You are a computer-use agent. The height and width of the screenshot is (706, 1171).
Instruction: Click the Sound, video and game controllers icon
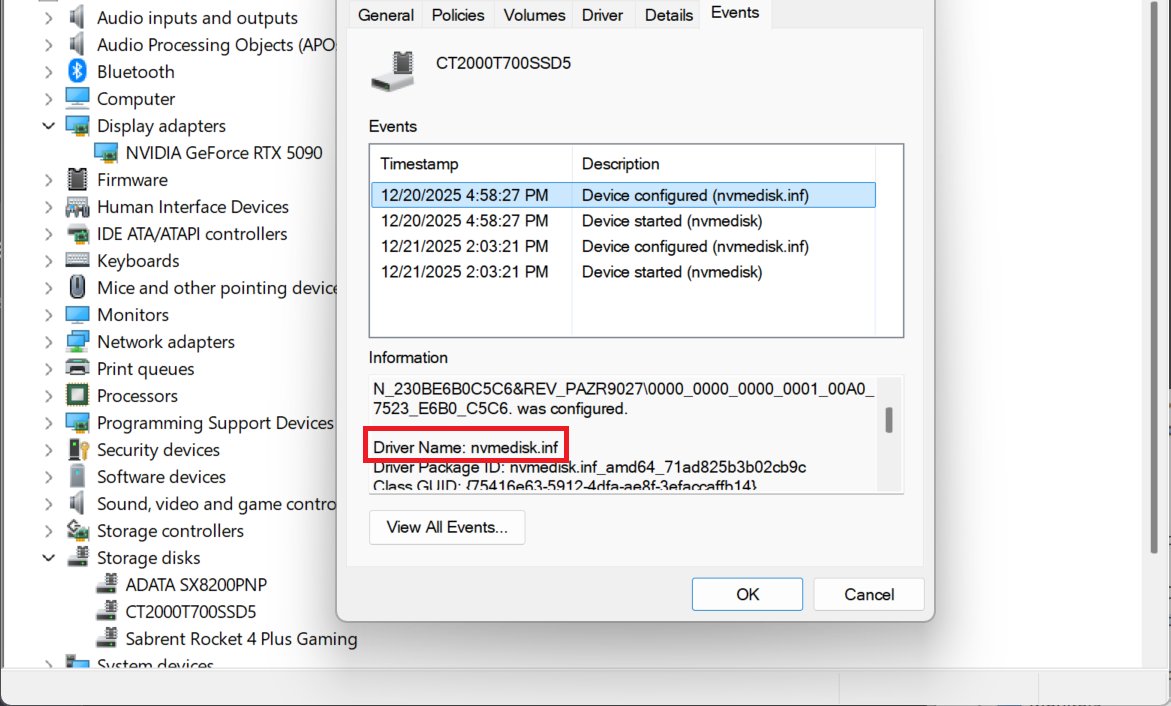point(77,503)
